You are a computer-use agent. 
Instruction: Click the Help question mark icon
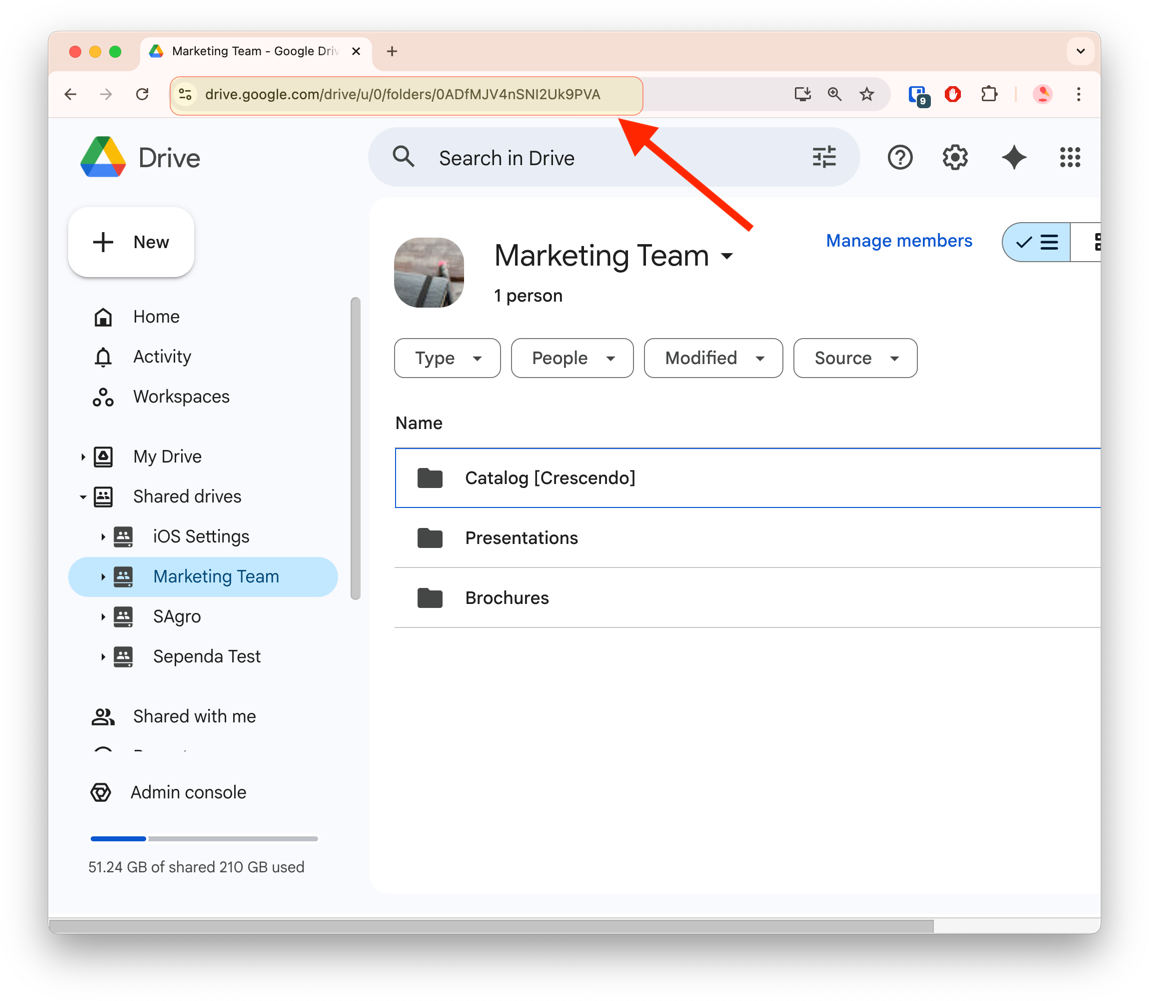pyautogui.click(x=900, y=158)
